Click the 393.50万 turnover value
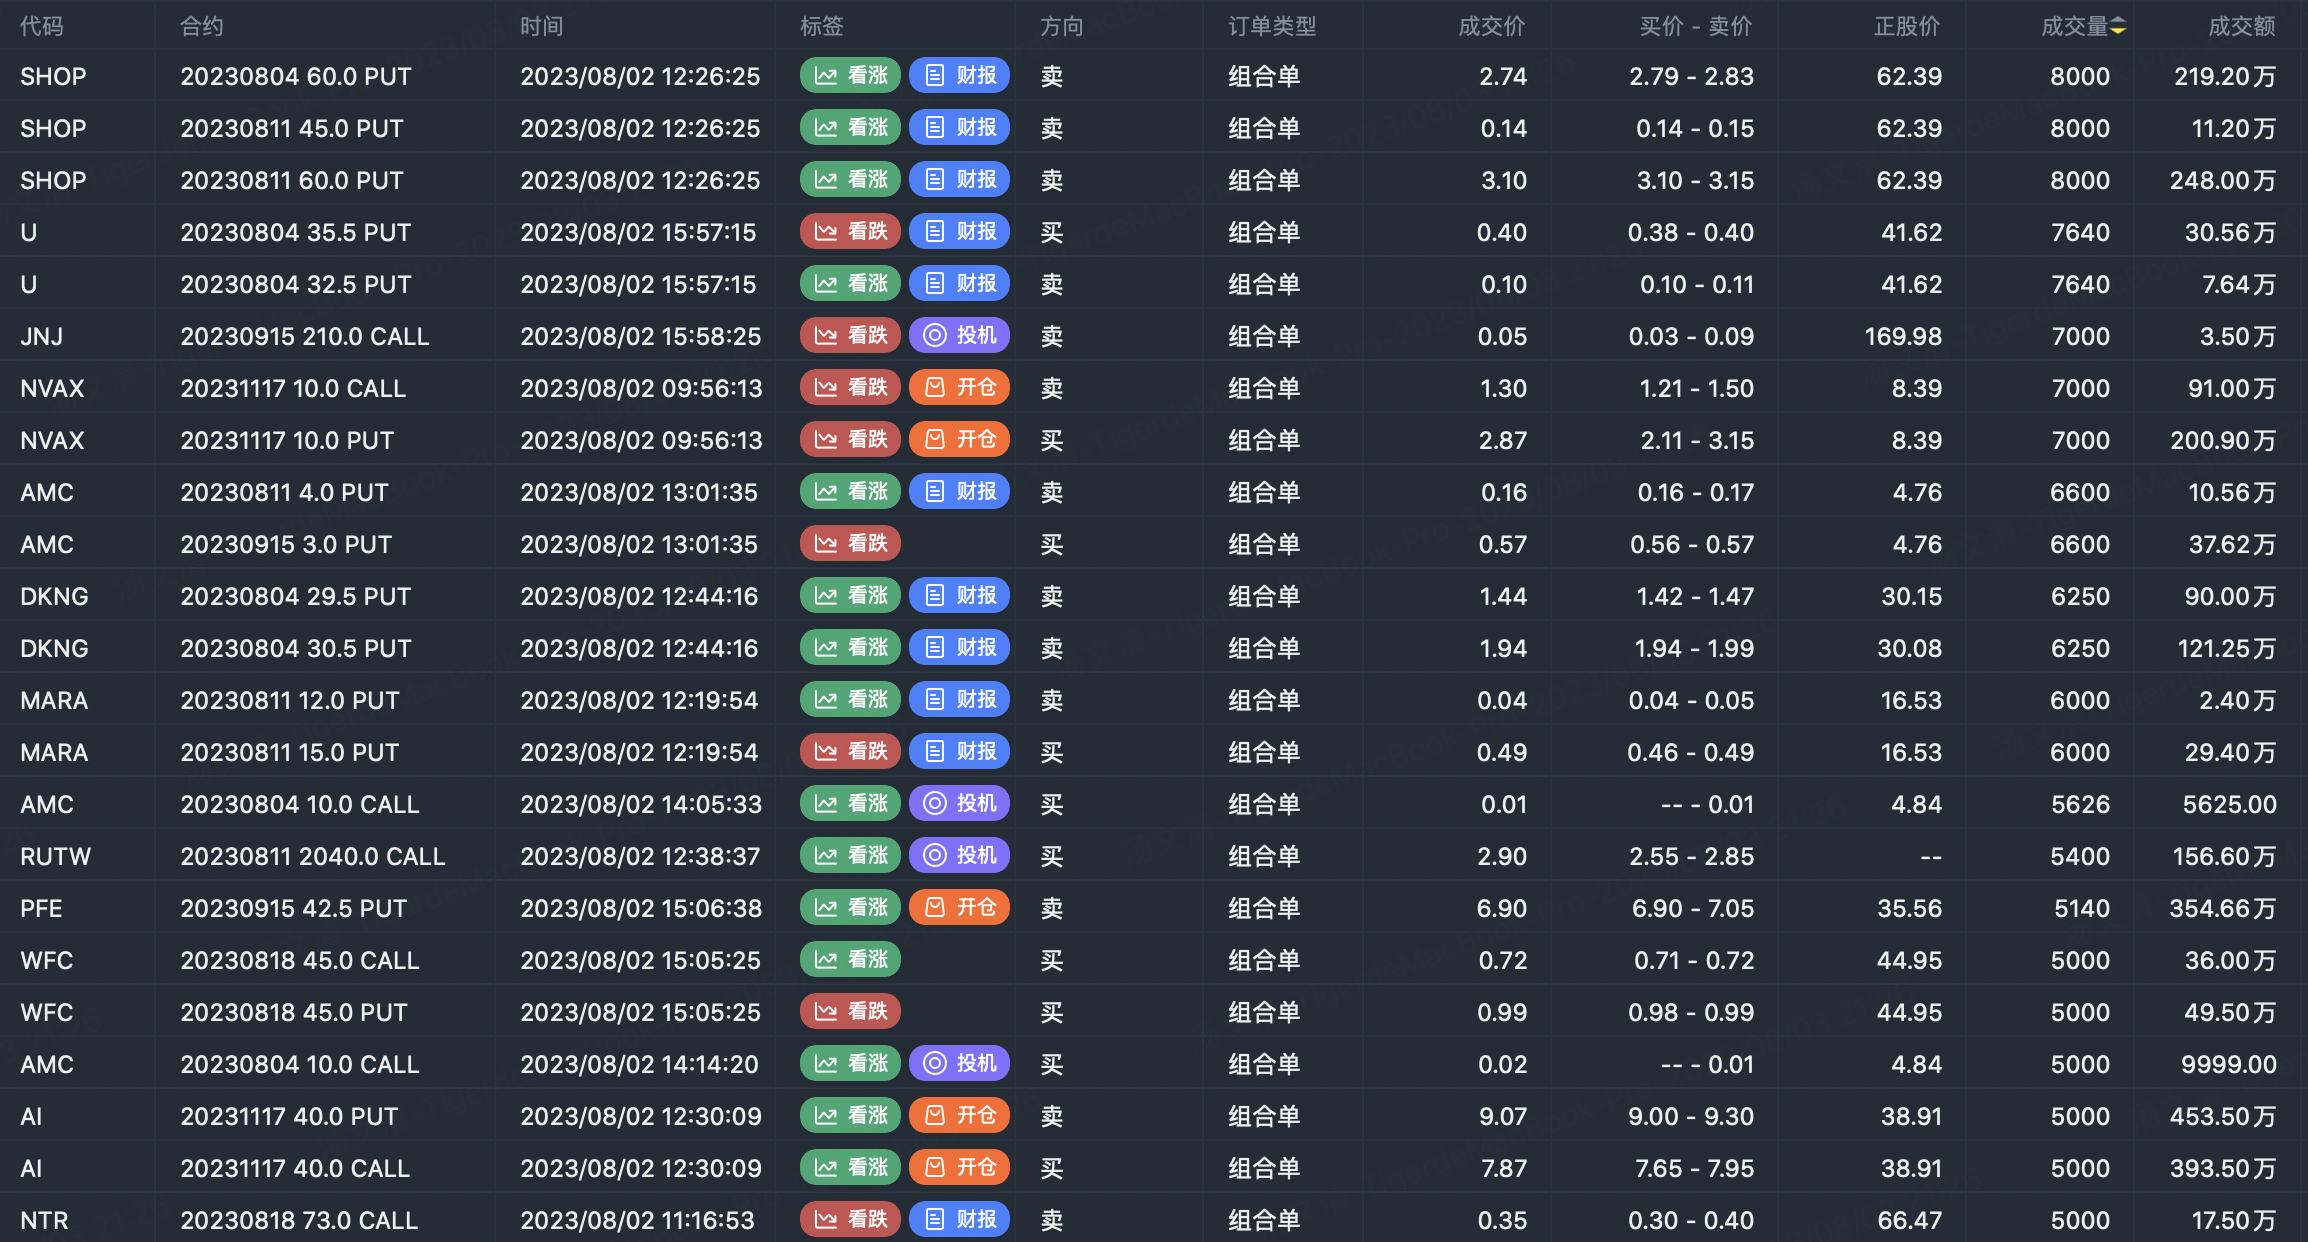 (x=2223, y=1168)
